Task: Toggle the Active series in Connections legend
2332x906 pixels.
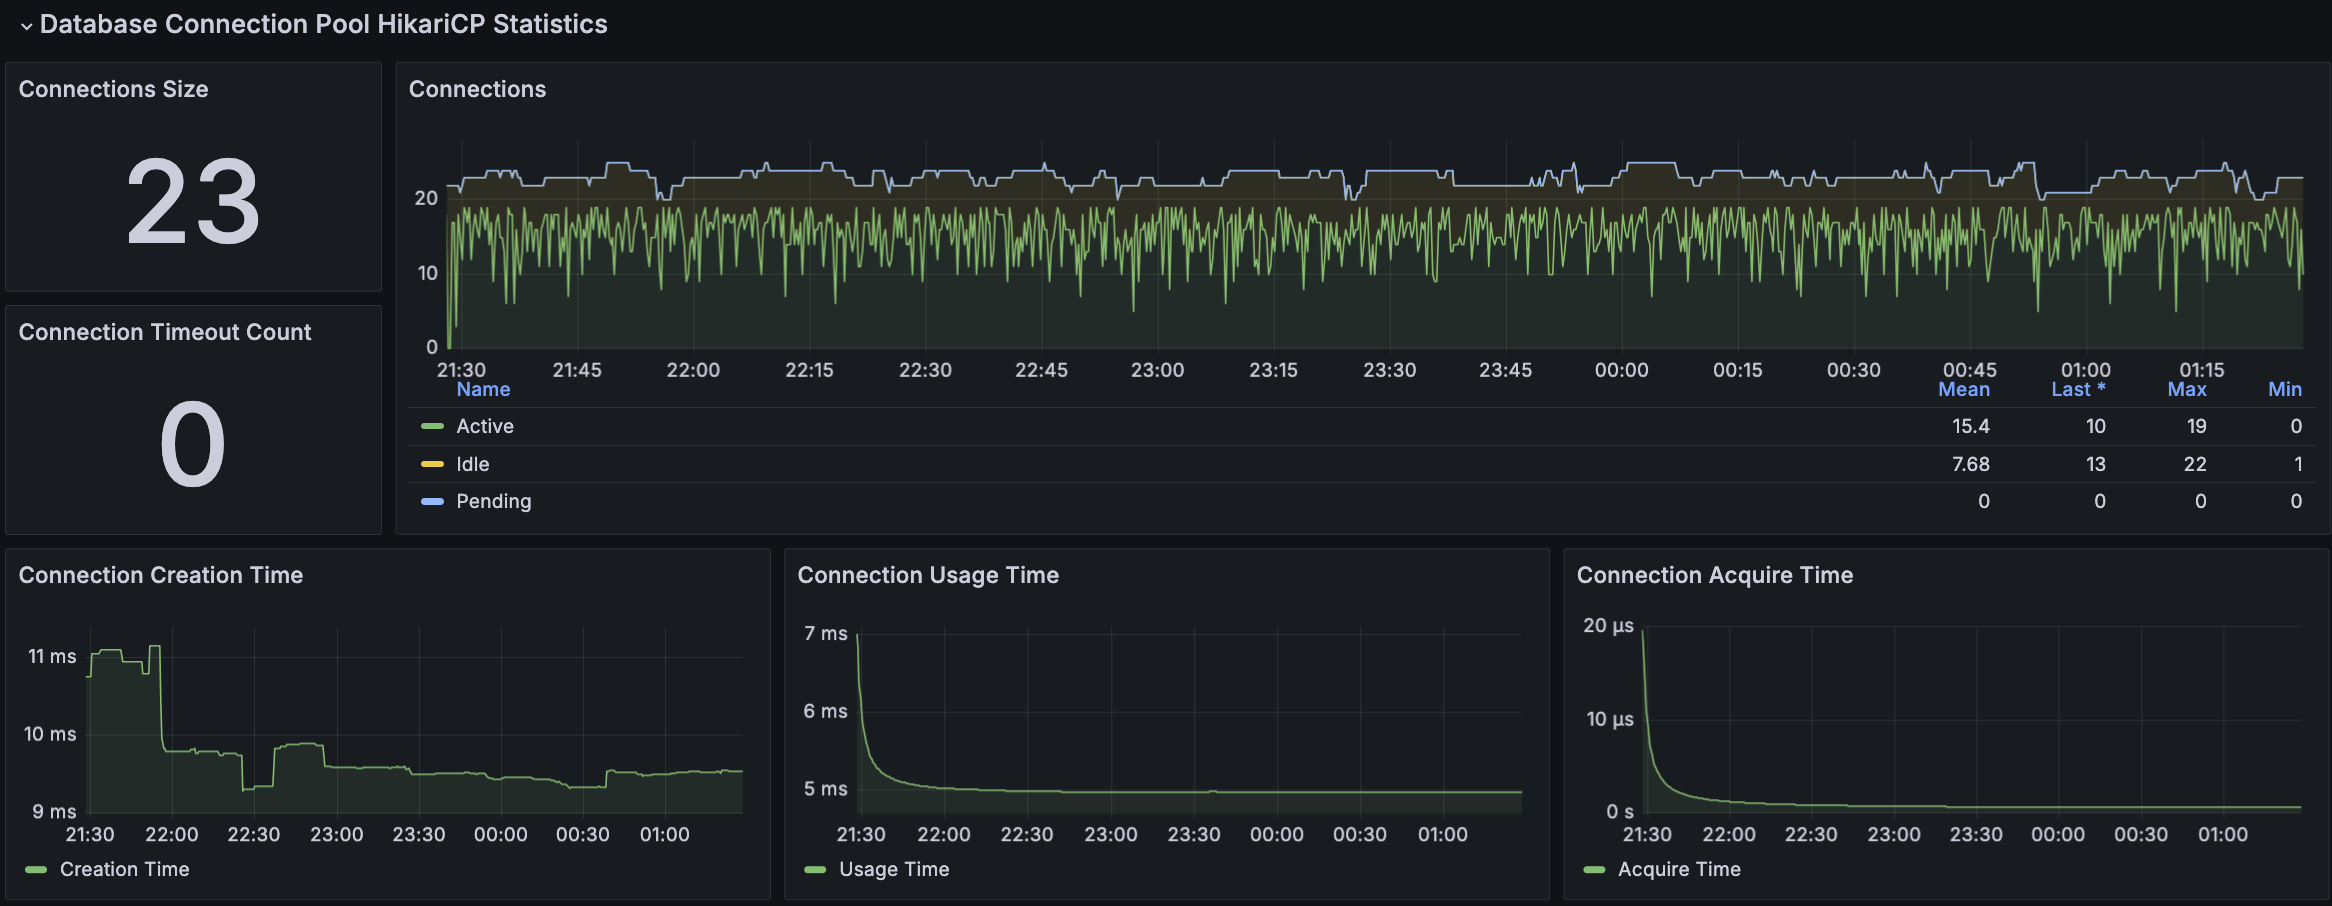Action: click(485, 426)
